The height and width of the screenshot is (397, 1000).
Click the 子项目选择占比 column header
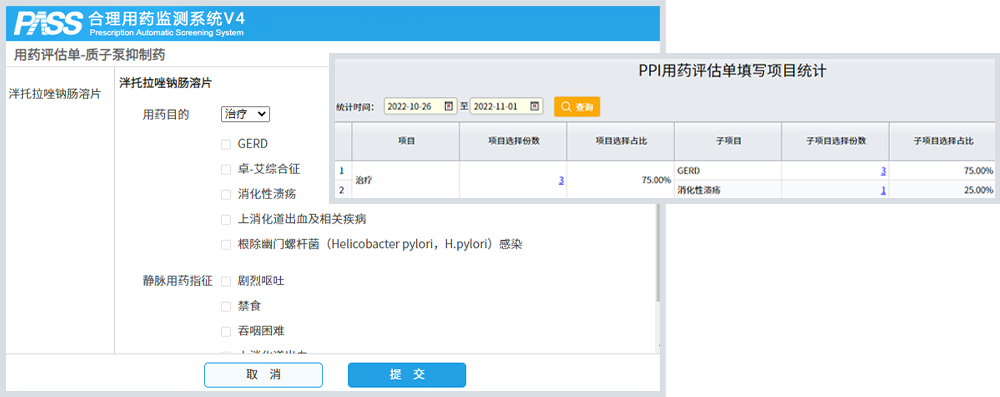[944, 140]
